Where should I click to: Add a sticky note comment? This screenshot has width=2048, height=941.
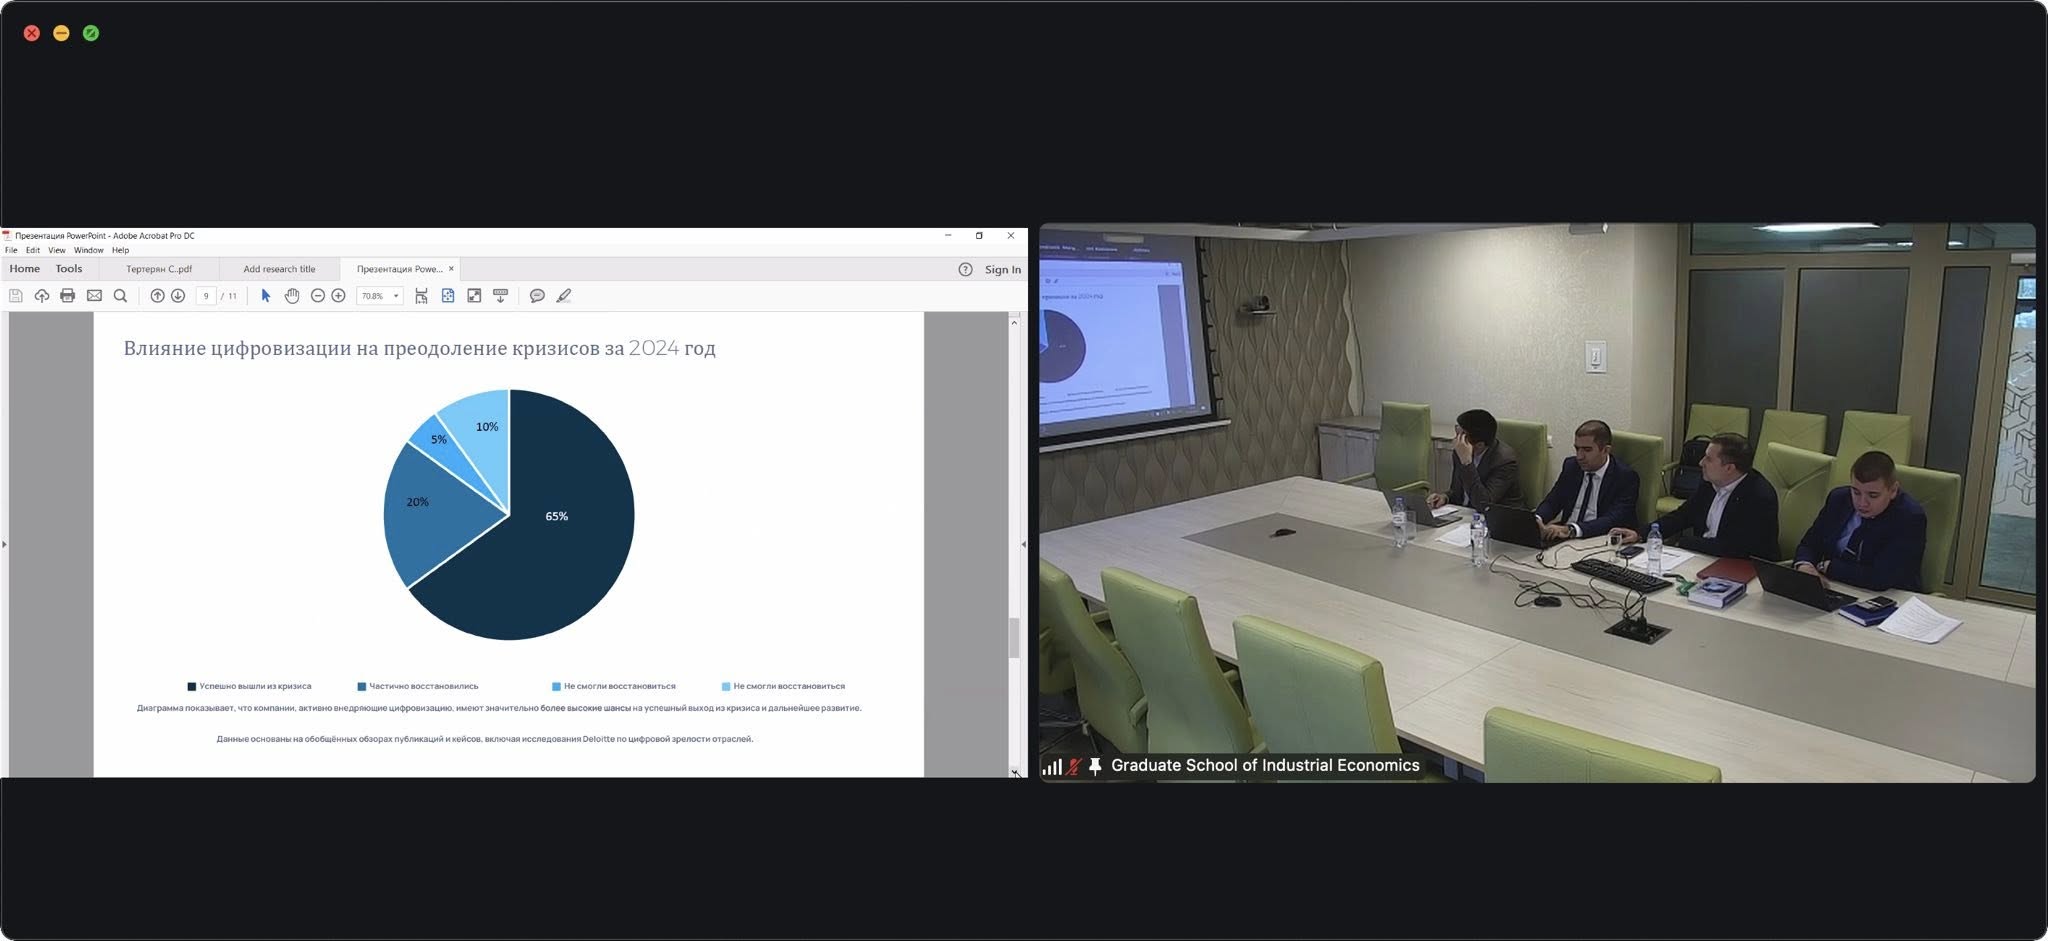[537, 296]
